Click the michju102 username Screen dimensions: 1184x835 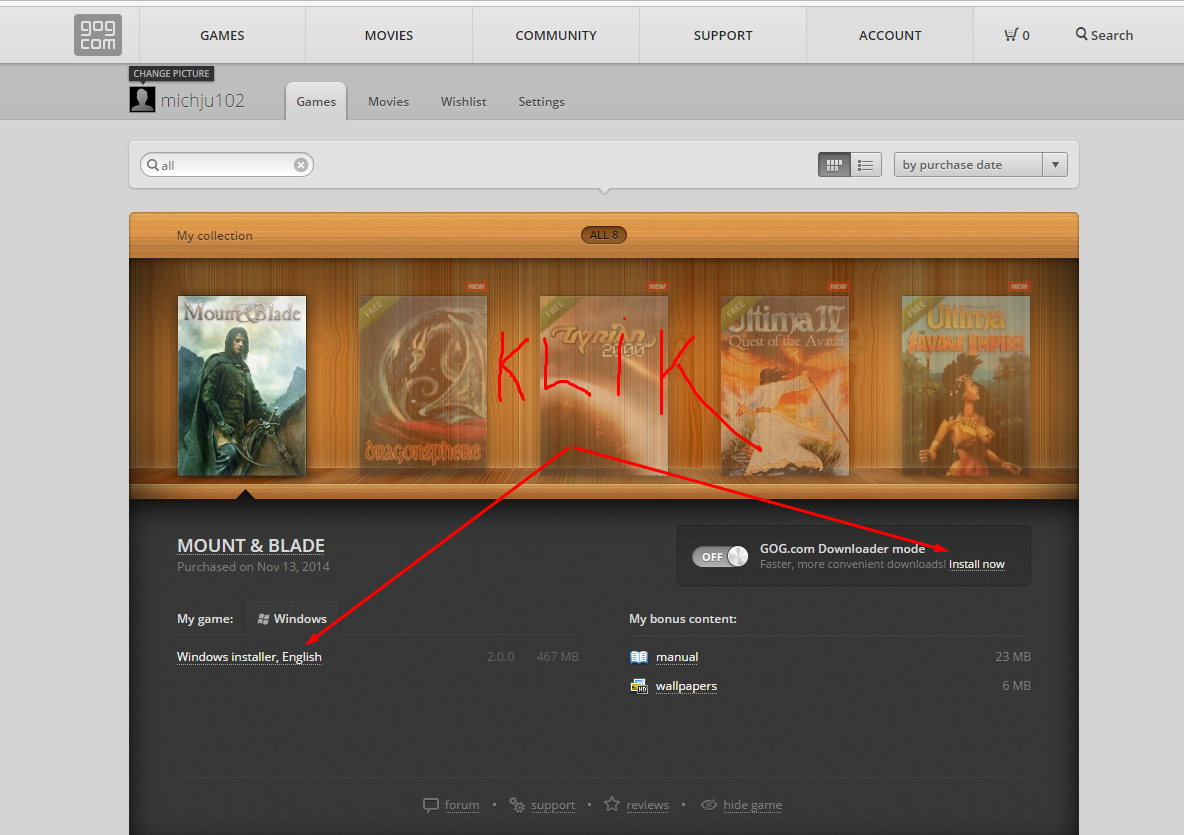pos(202,100)
